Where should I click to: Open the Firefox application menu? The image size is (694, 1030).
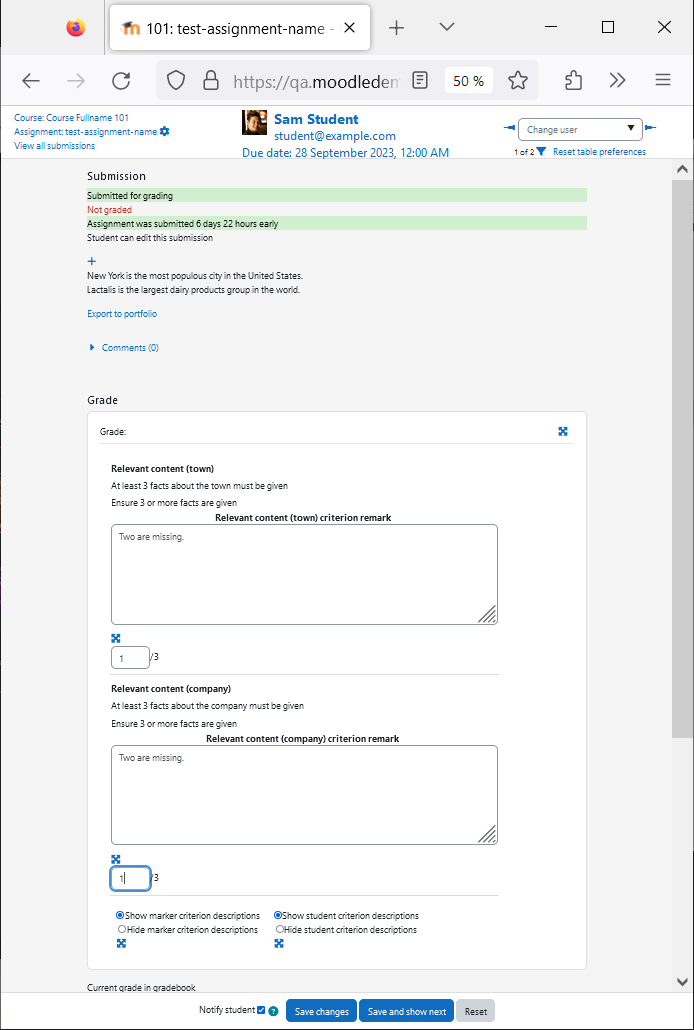[663, 81]
